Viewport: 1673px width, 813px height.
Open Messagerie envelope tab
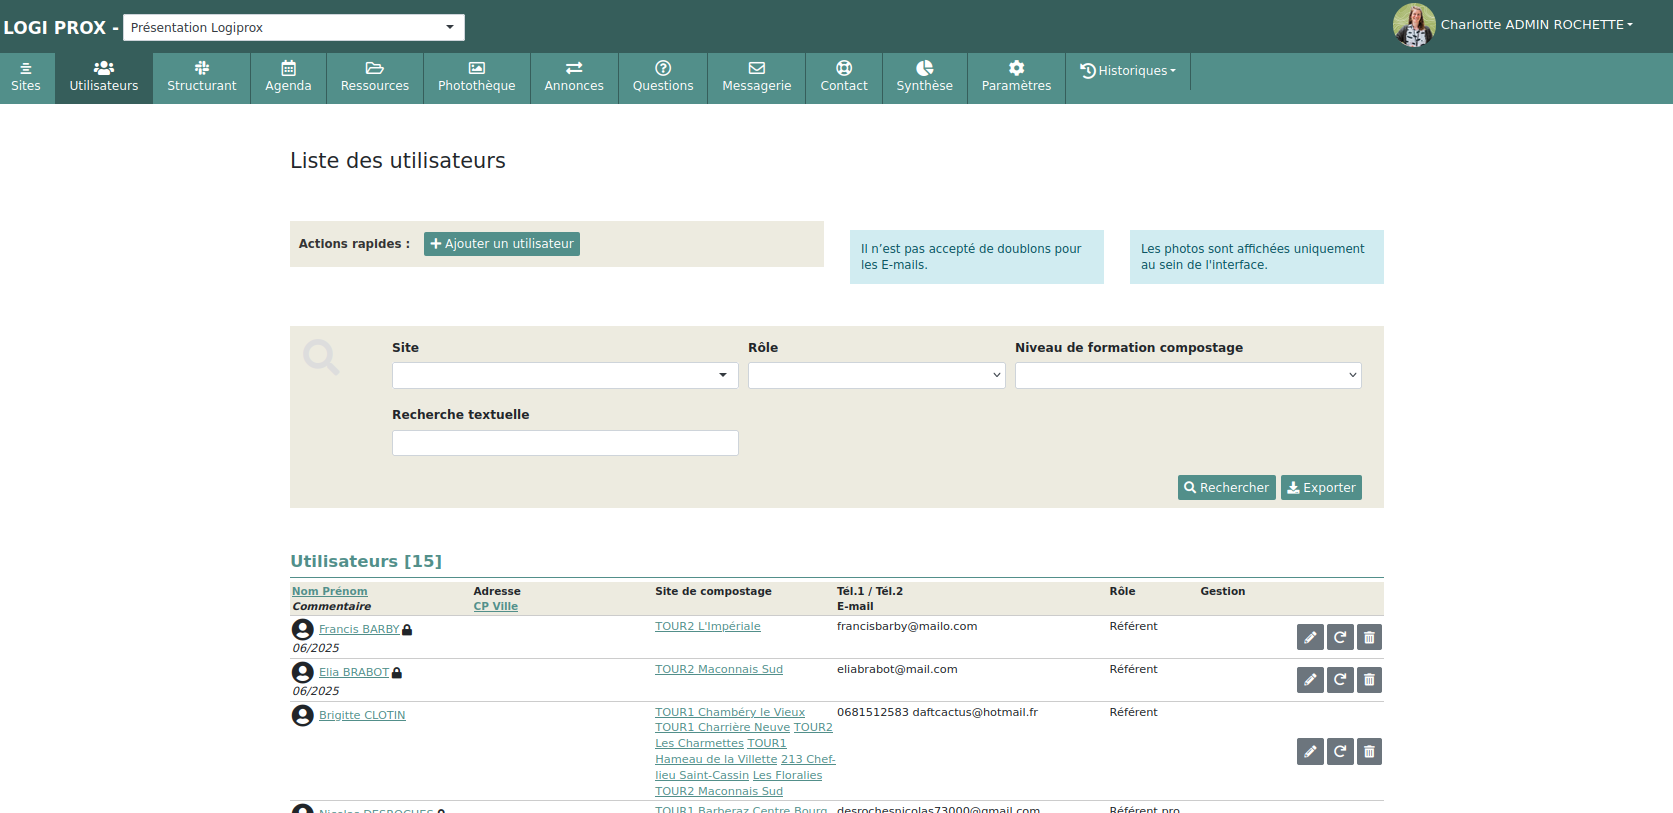point(757,78)
